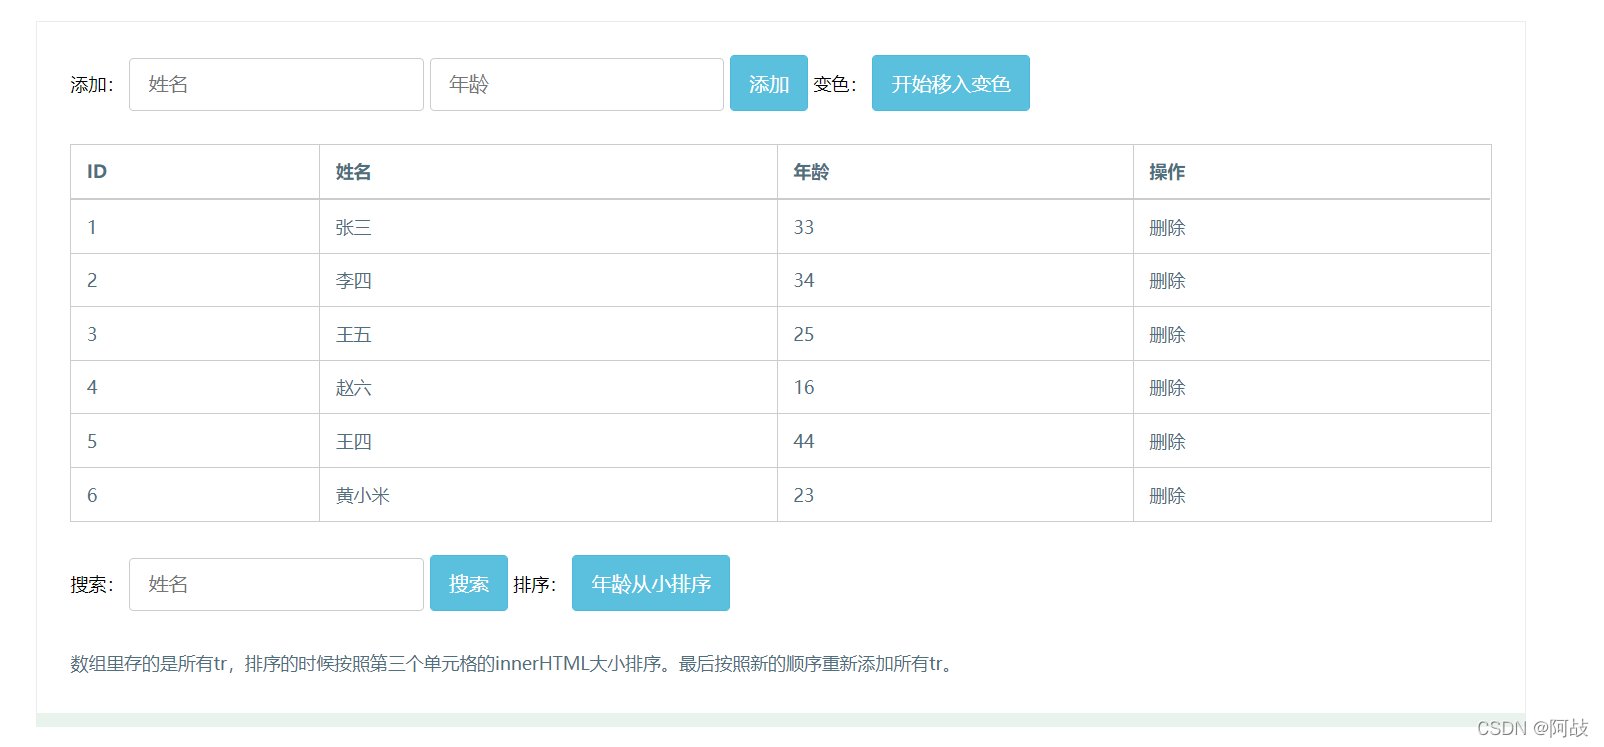
Task: Click the 姓名 field next to 添加
Action: [x=276, y=84]
